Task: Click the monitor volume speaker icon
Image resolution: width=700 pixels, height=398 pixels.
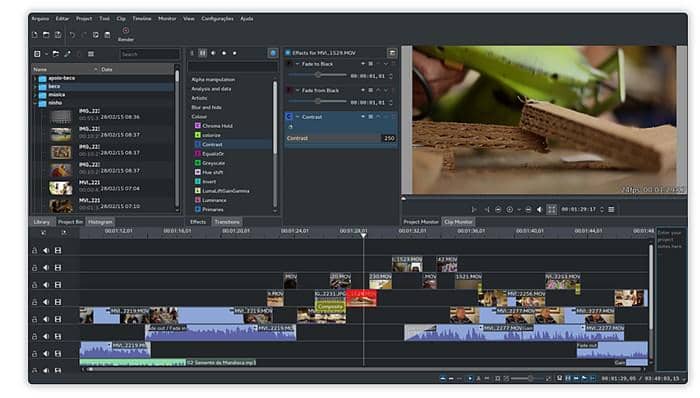Action: (x=539, y=209)
